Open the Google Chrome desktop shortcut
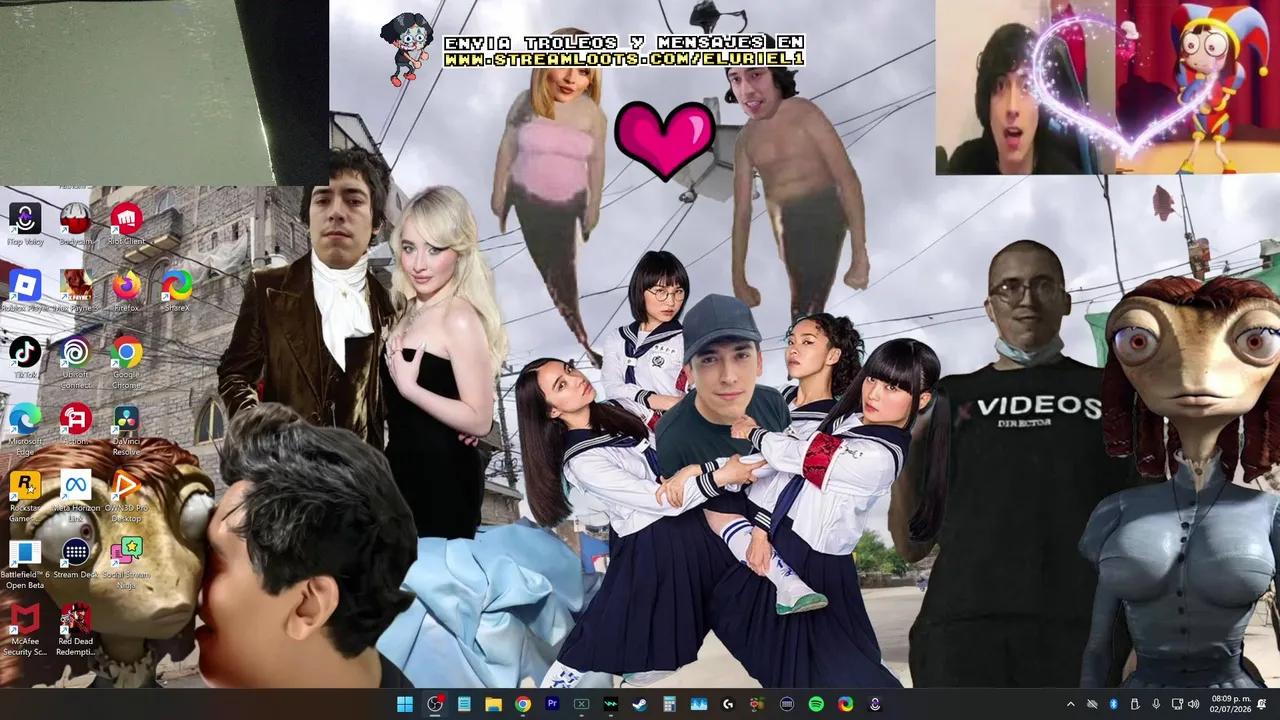 coord(126,362)
